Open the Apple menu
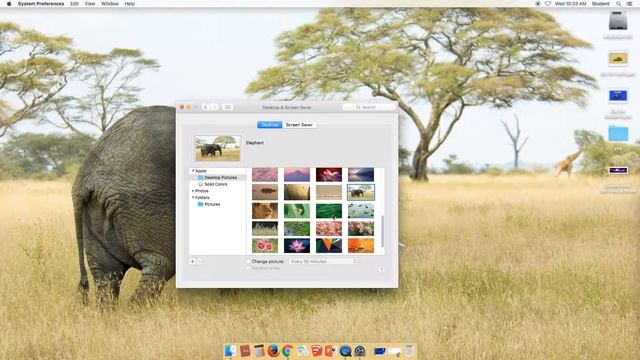 pos(9,4)
